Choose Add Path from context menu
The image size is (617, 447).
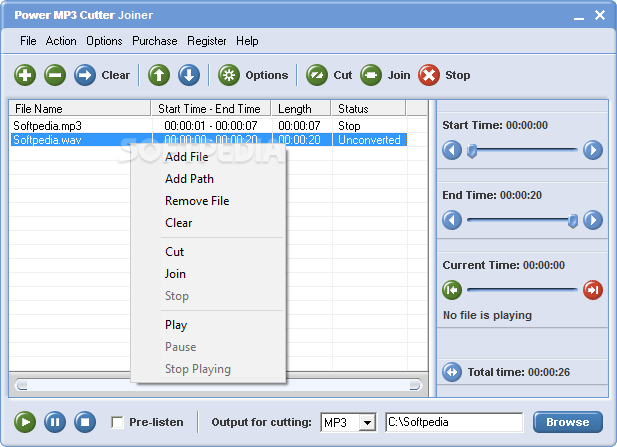click(208, 179)
